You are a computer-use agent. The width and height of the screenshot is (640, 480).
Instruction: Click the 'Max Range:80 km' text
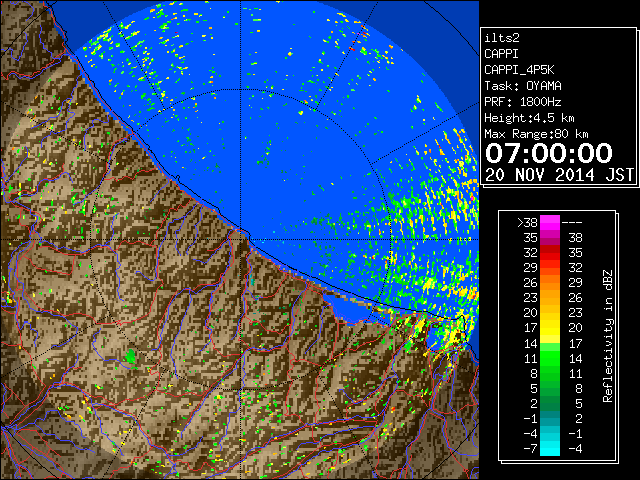tap(536, 134)
